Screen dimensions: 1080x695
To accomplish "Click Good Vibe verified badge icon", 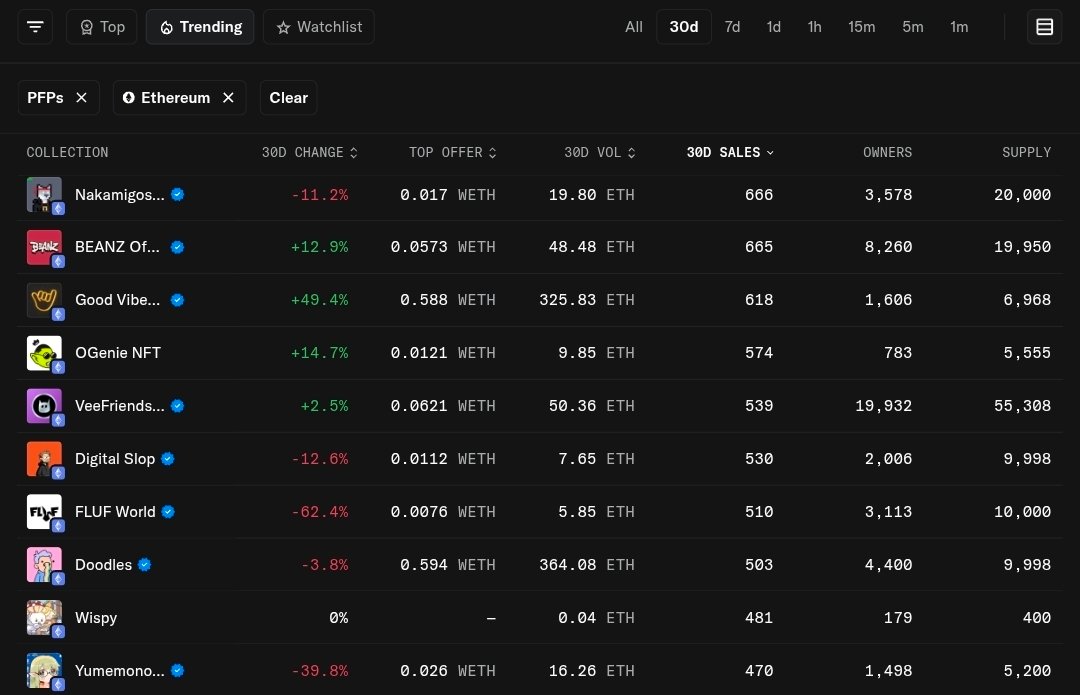I will [178, 300].
